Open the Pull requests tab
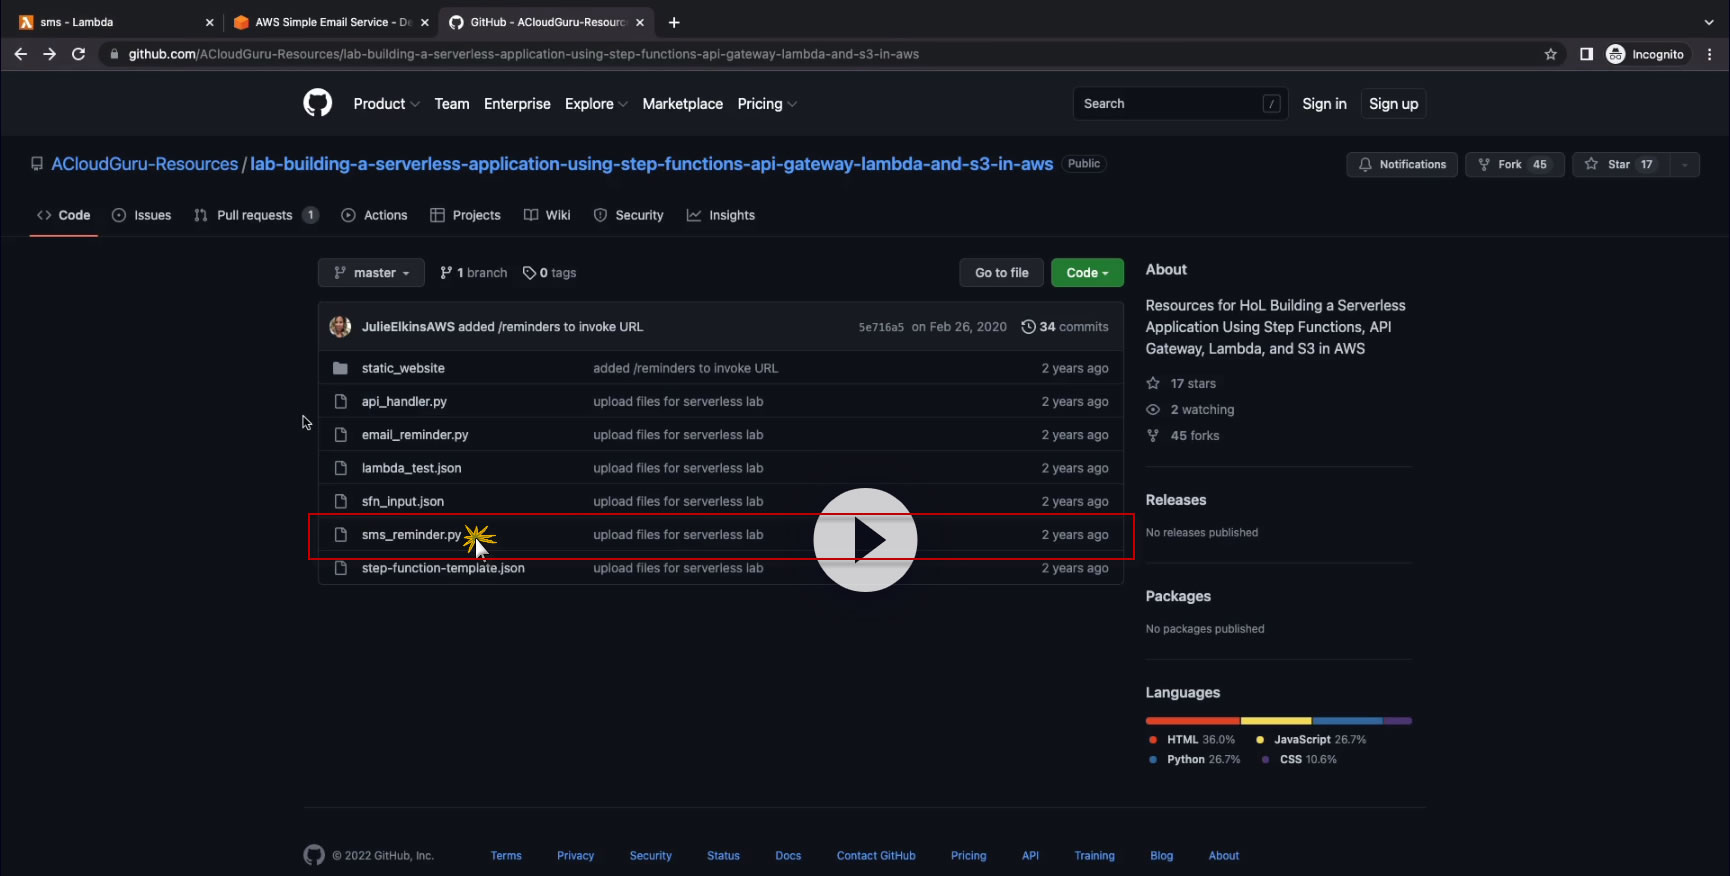This screenshot has height=876, width=1730. [x=256, y=215]
